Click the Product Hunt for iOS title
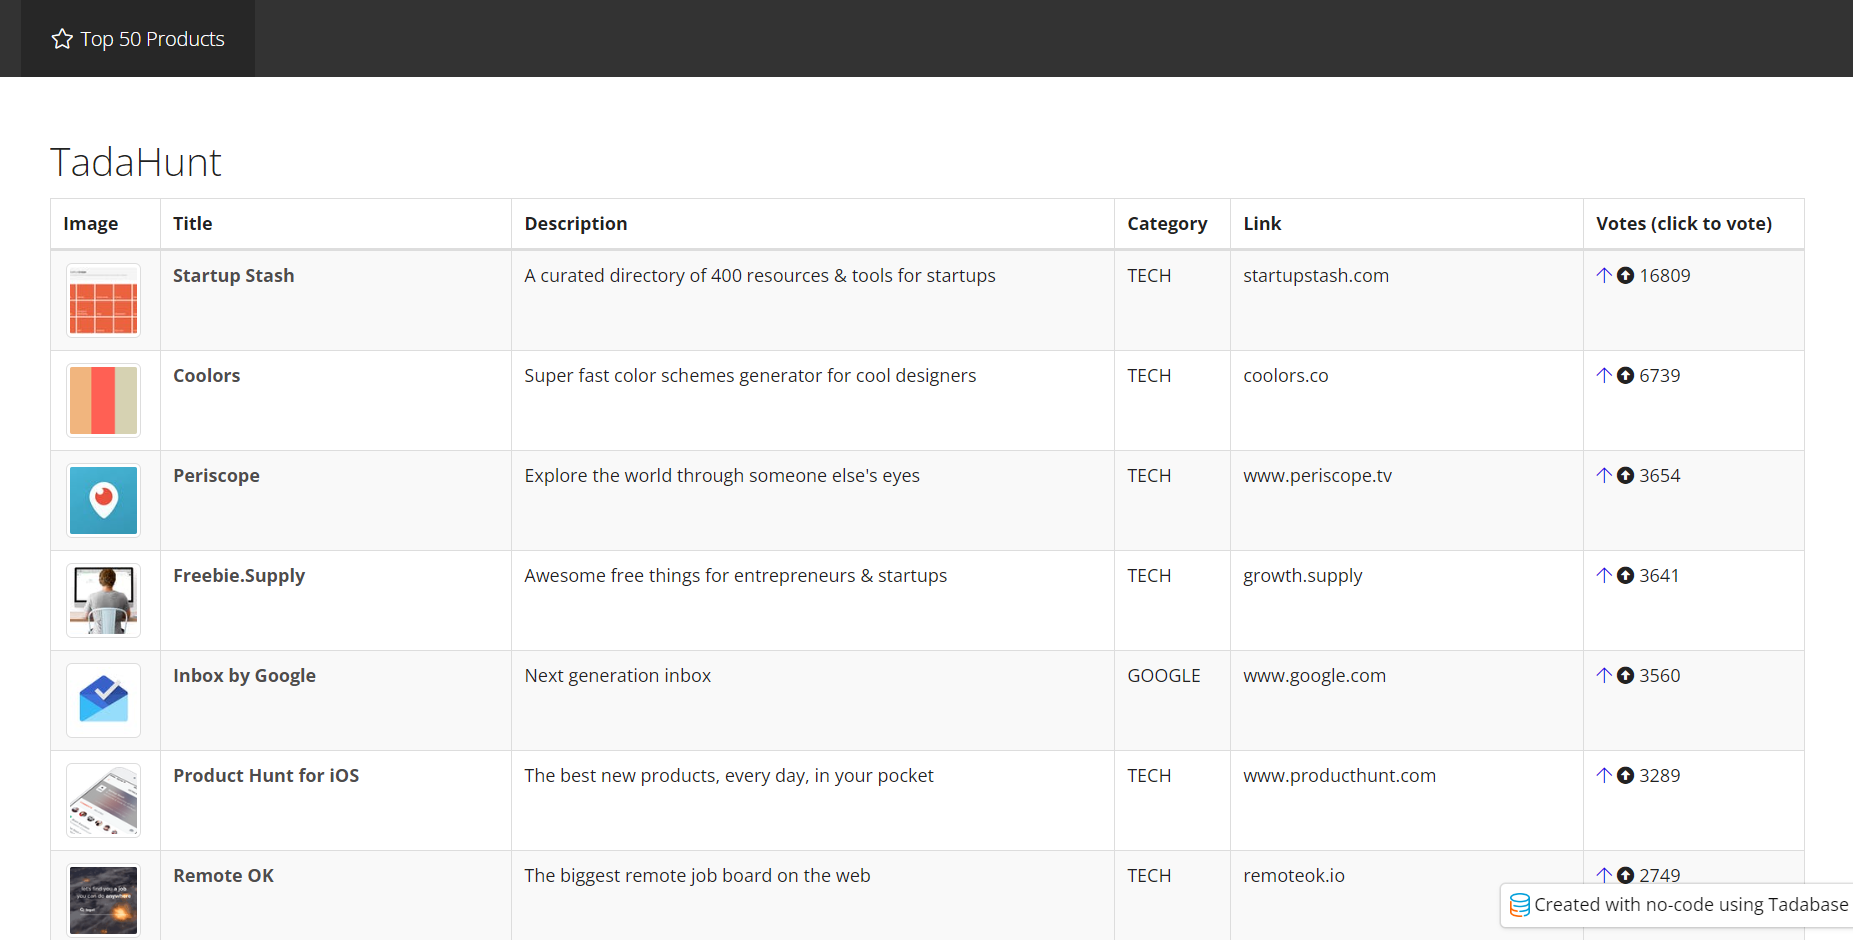The height and width of the screenshot is (940, 1853). [266, 775]
